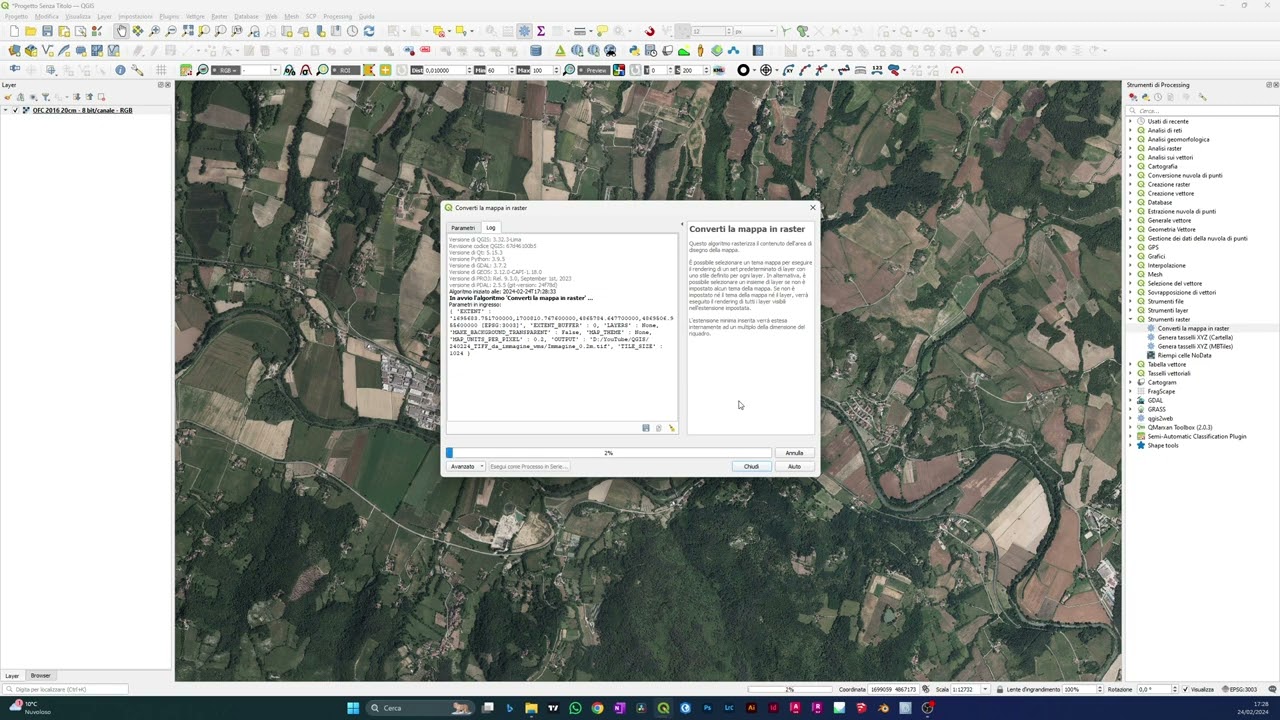Open Blender from the taskbar
The image size is (1280, 720).
(883, 708)
